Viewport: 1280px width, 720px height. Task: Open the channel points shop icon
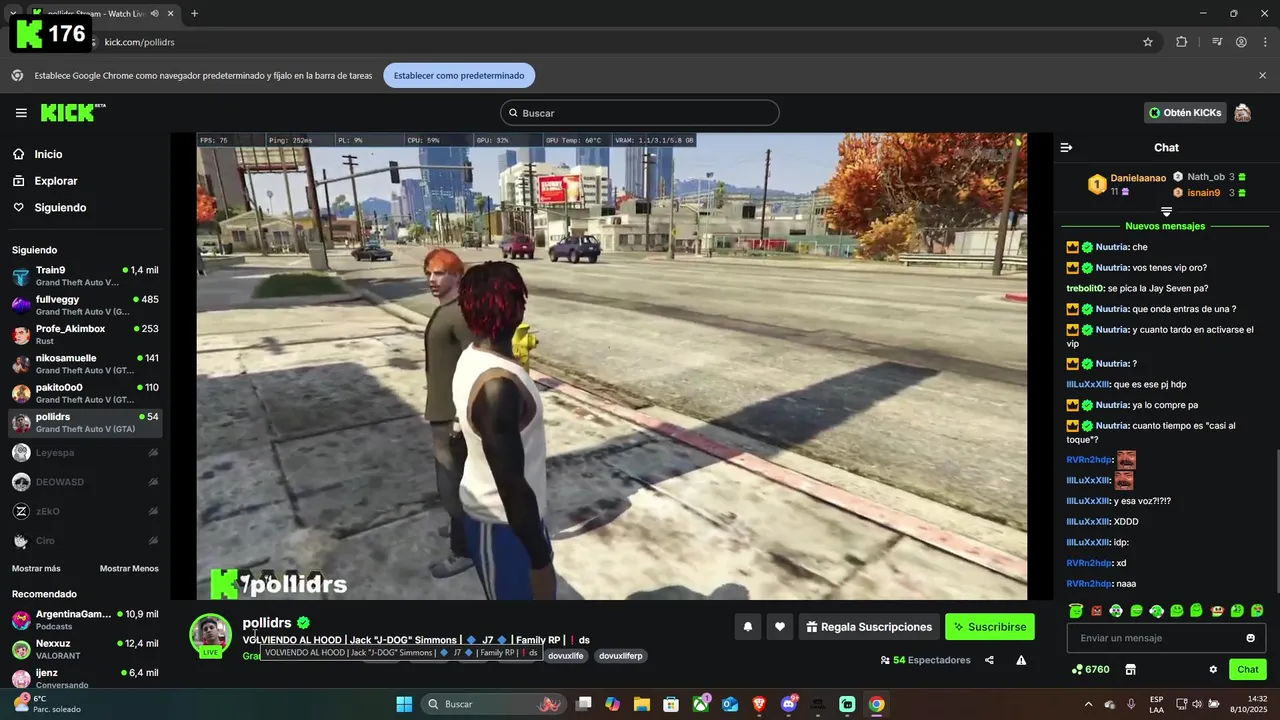point(1131,669)
